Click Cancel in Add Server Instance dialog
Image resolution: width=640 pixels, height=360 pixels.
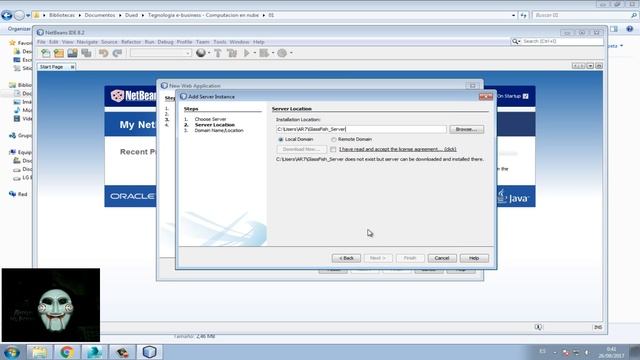(442, 258)
